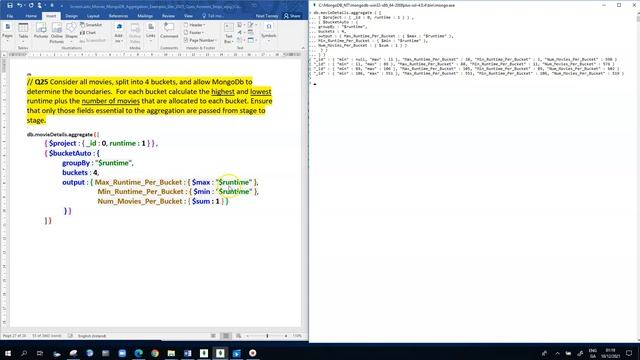This screenshot has height=360, width=640.
Task: Open the Header dropdown
Action: coord(195,25)
